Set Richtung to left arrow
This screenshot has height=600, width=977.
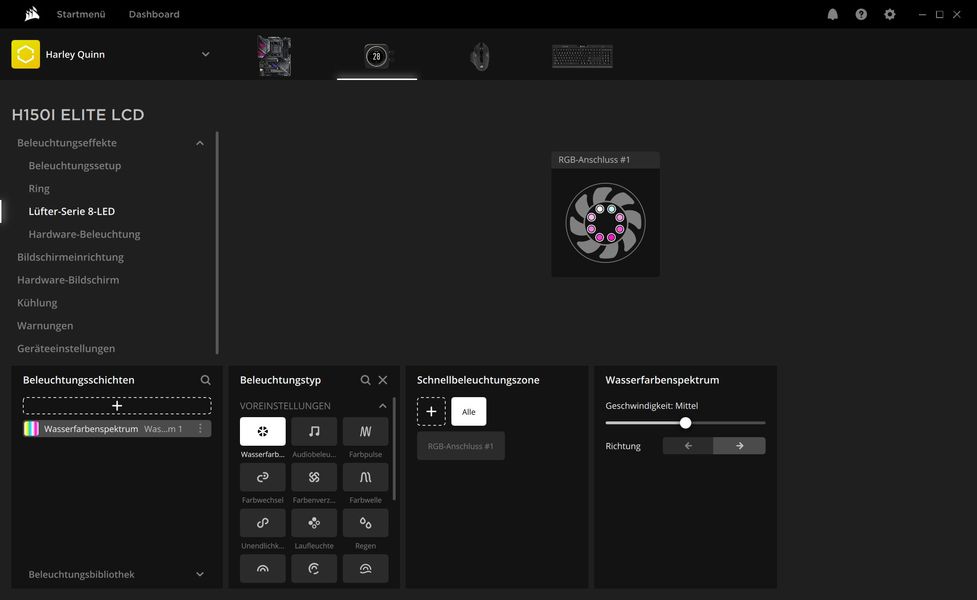(x=689, y=445)
